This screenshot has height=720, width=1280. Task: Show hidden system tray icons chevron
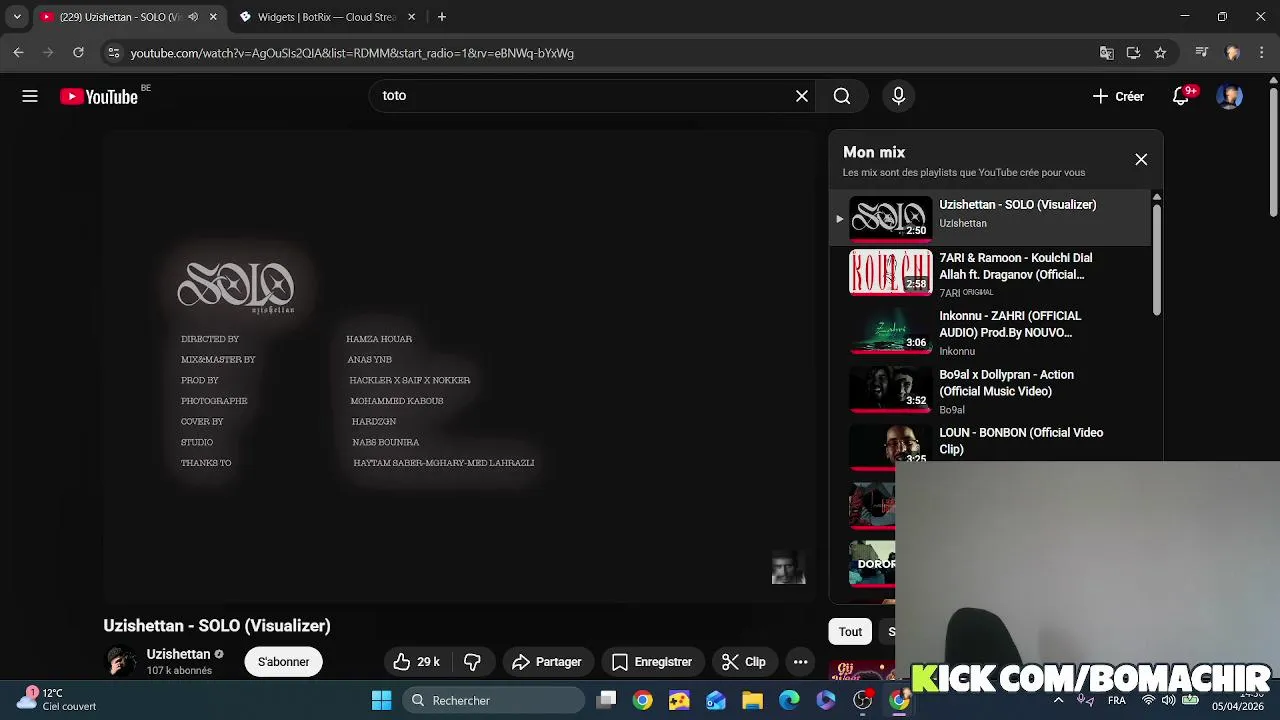pos(1058,700)
